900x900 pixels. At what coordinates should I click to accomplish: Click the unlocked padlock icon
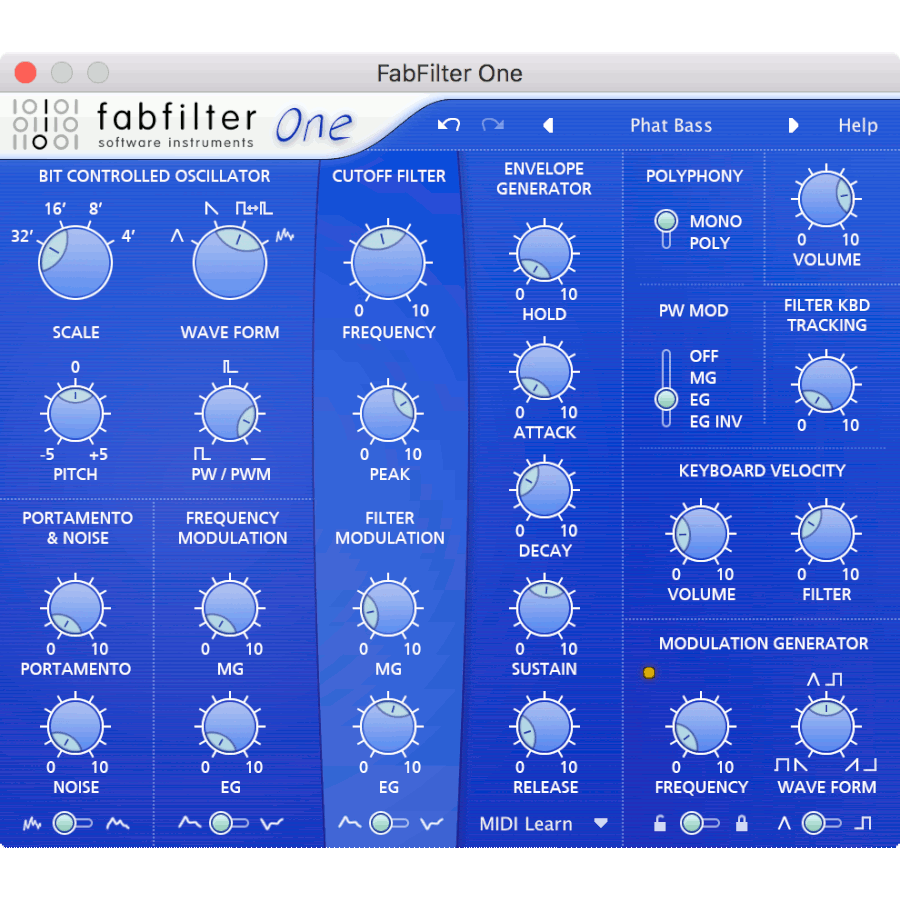pos(660,823)
